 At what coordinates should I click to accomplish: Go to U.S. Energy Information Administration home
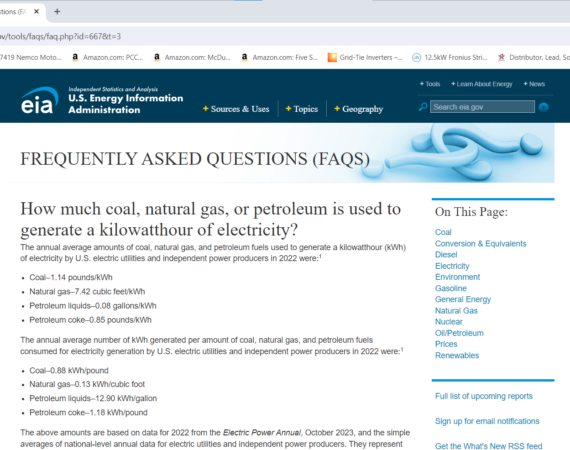coord(126,104)
